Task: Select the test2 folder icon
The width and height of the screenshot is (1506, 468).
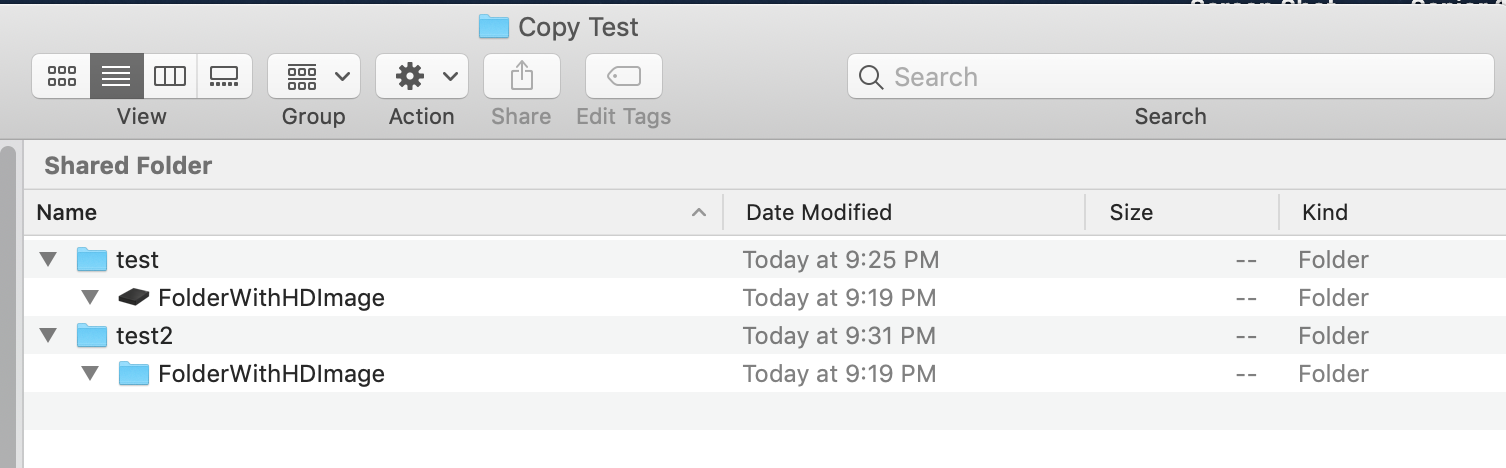Action: (x=92, y=336)
